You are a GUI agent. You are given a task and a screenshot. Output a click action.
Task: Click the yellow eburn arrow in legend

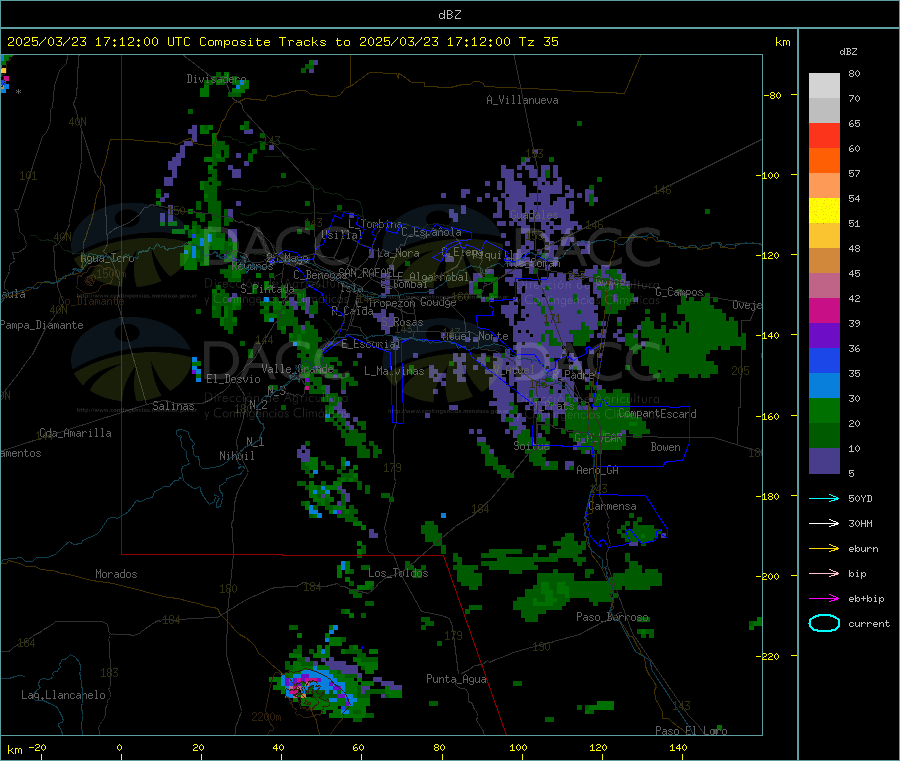point(824,549)
